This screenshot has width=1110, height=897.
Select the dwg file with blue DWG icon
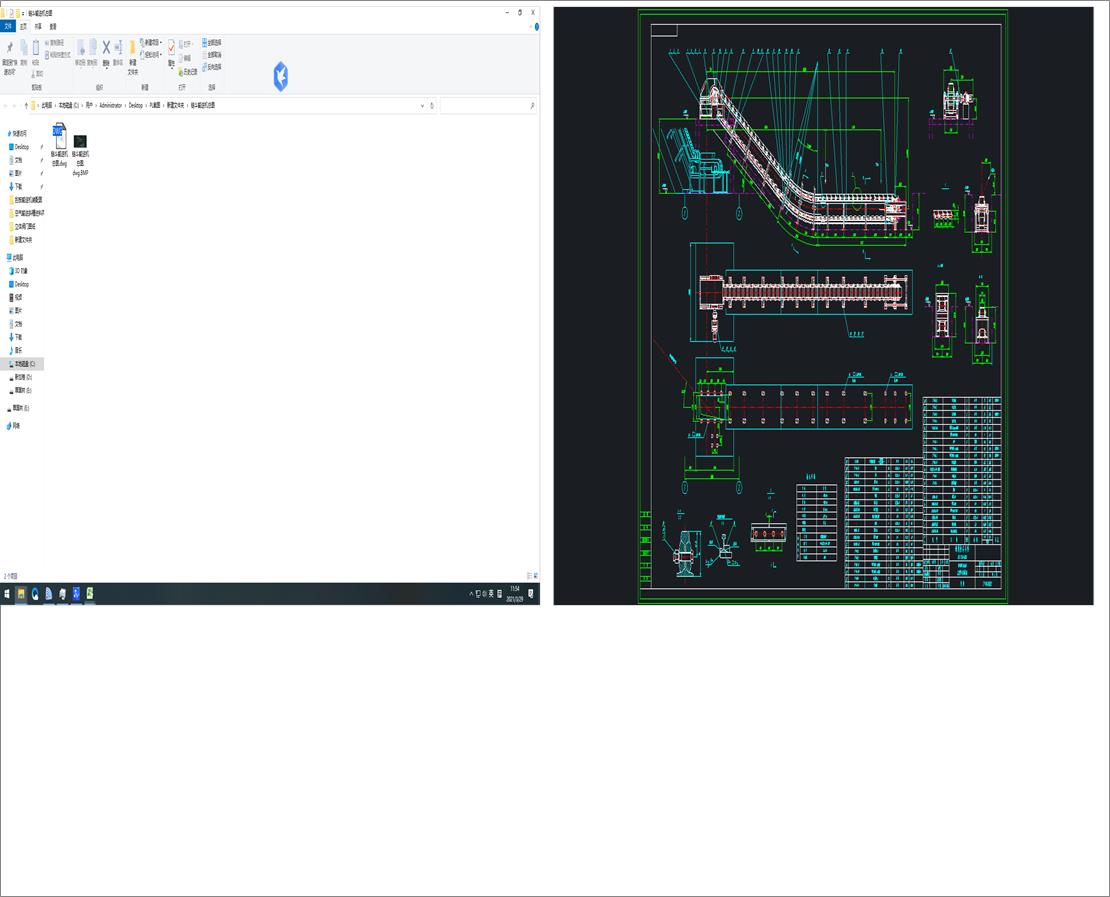pos(59,144)
